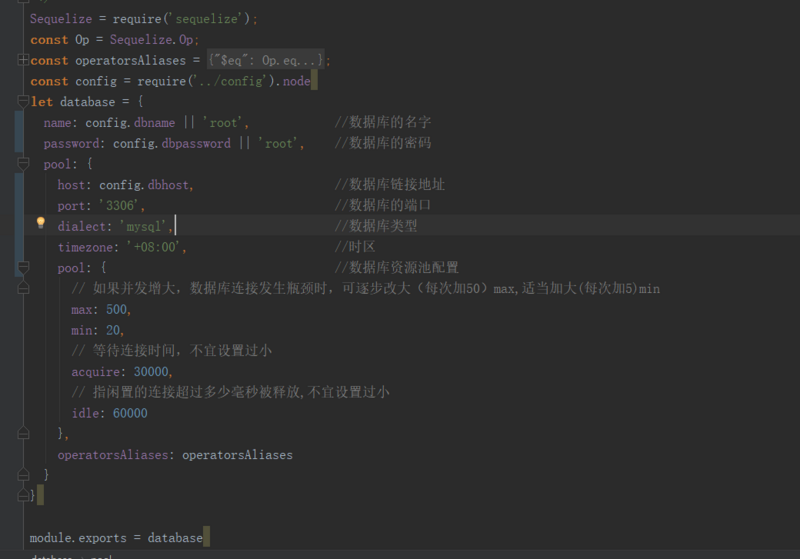
Task: Expand the folded operatorsAliases gutter plus marker
Action: coord(23,60)
